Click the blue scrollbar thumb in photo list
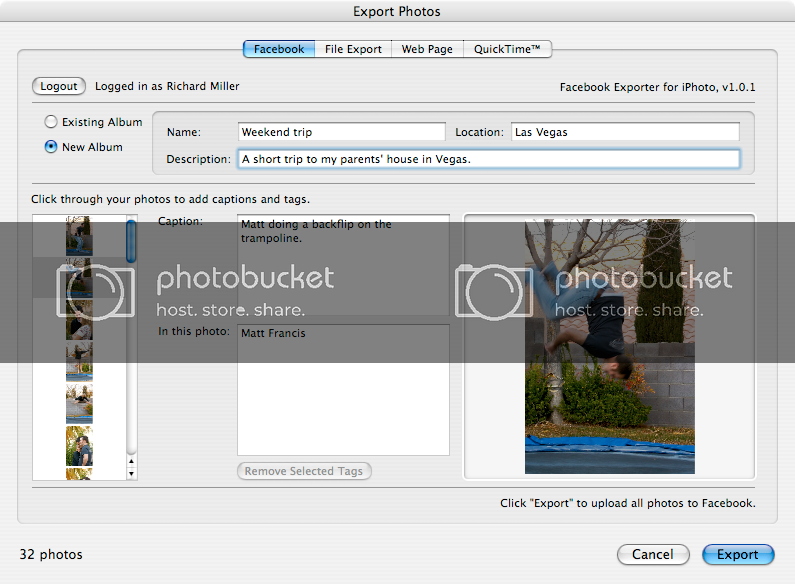795x584 pixels. [x=131, y=240]
